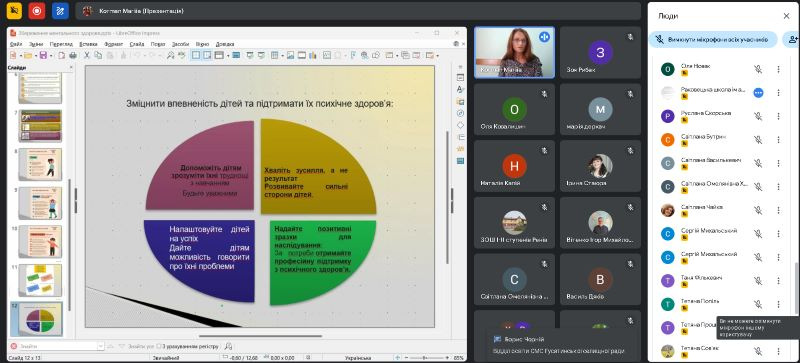The width and height of the screenshot is (800, 363).
Task: Click the Insert Chart icon
Action: pos(312,55)
